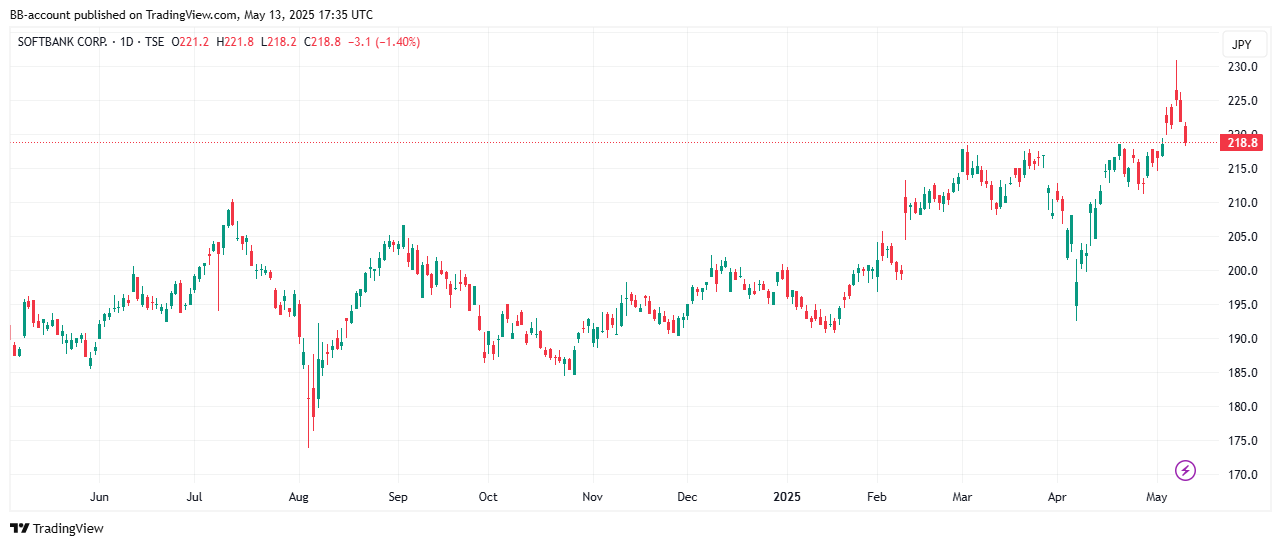Click the Mar label on the time axis

click(x=962, y=496)
